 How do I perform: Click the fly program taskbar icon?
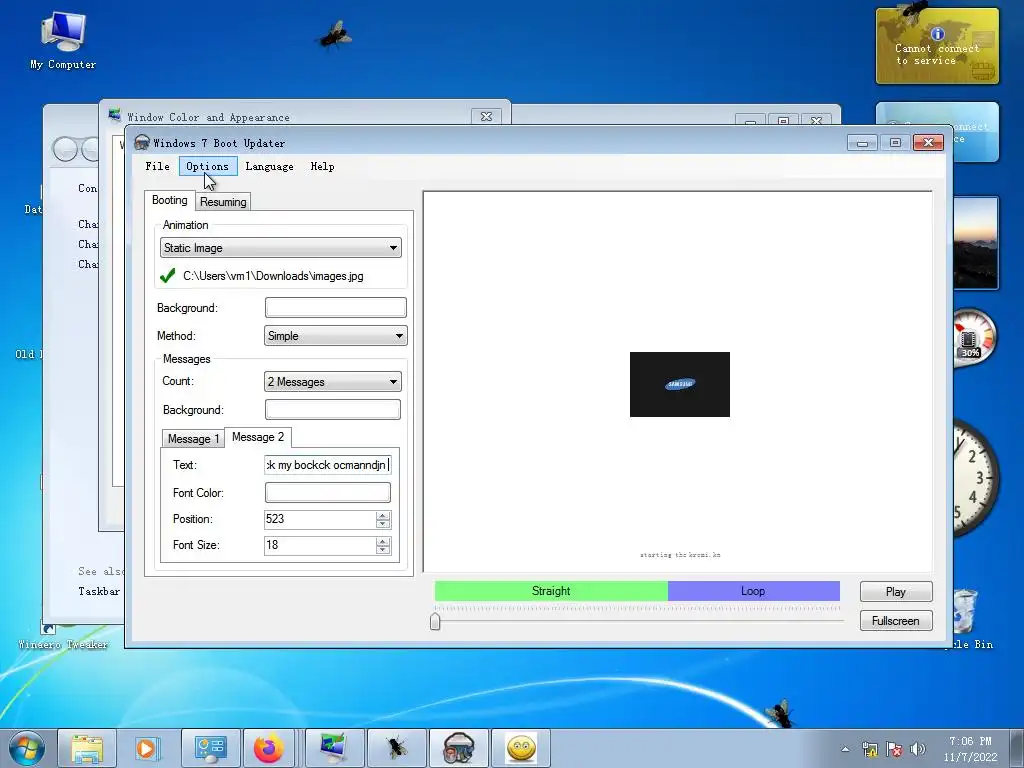coord(396,748)
